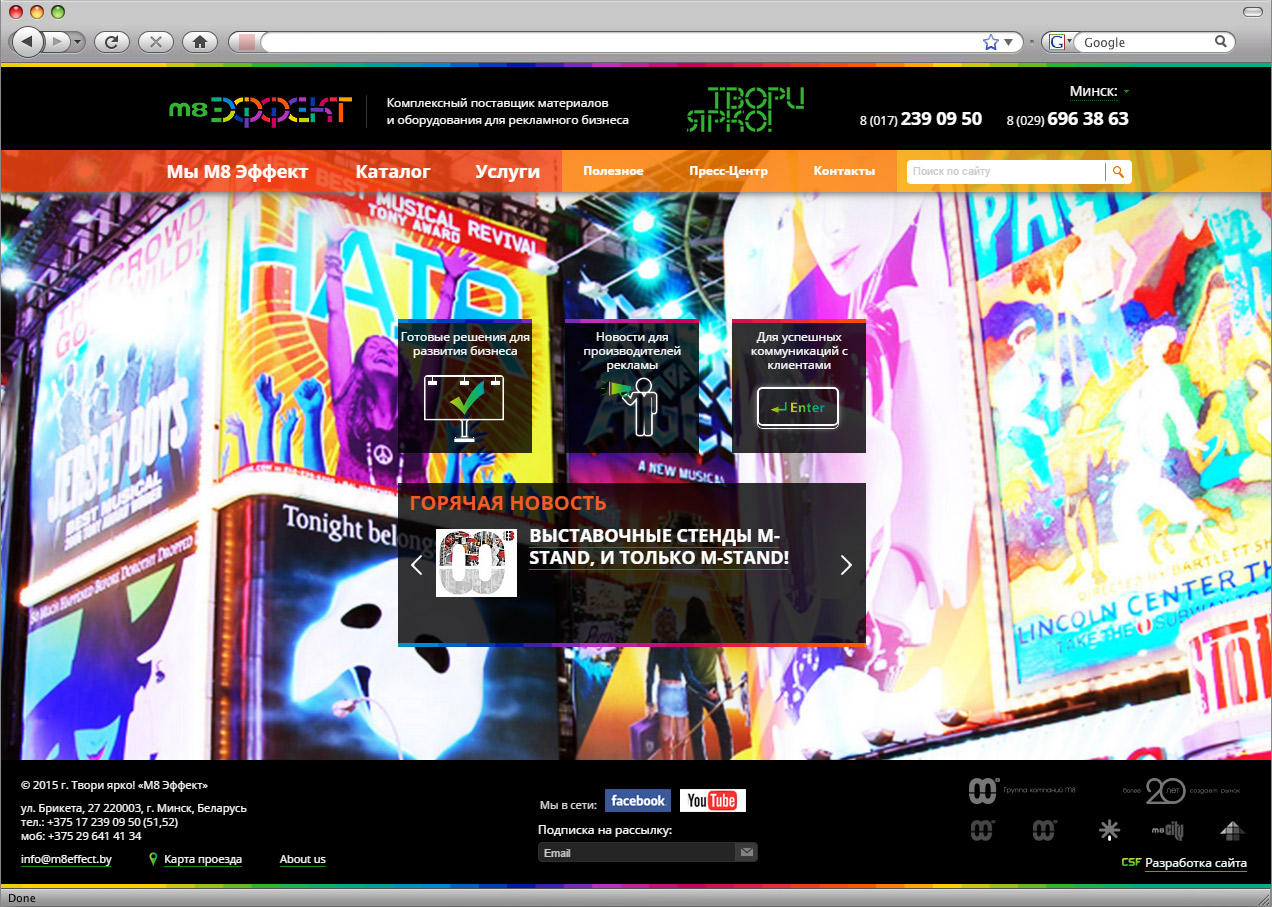The width and height of the screenshot is (1272, 907).
Task: Expand the Минск city selector
Action: [1099, 91]
